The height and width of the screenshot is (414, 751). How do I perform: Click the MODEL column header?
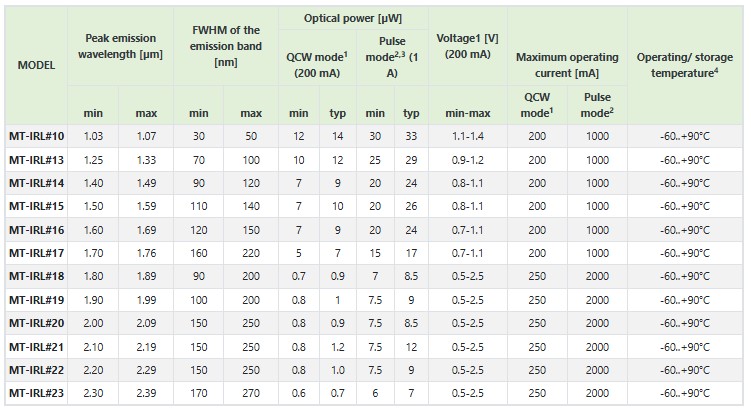36,65
